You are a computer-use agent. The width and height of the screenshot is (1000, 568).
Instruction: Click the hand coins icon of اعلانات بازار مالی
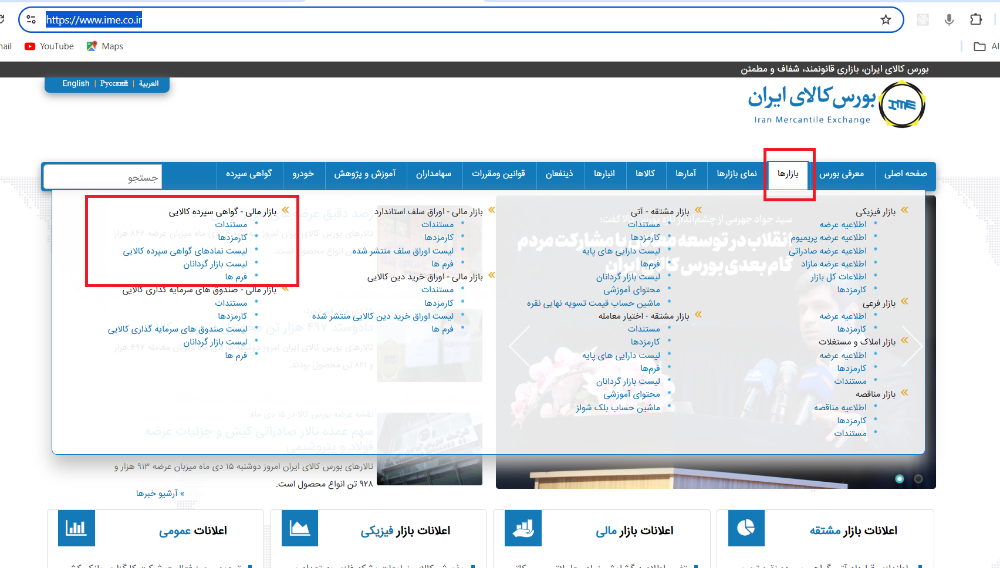523,528
